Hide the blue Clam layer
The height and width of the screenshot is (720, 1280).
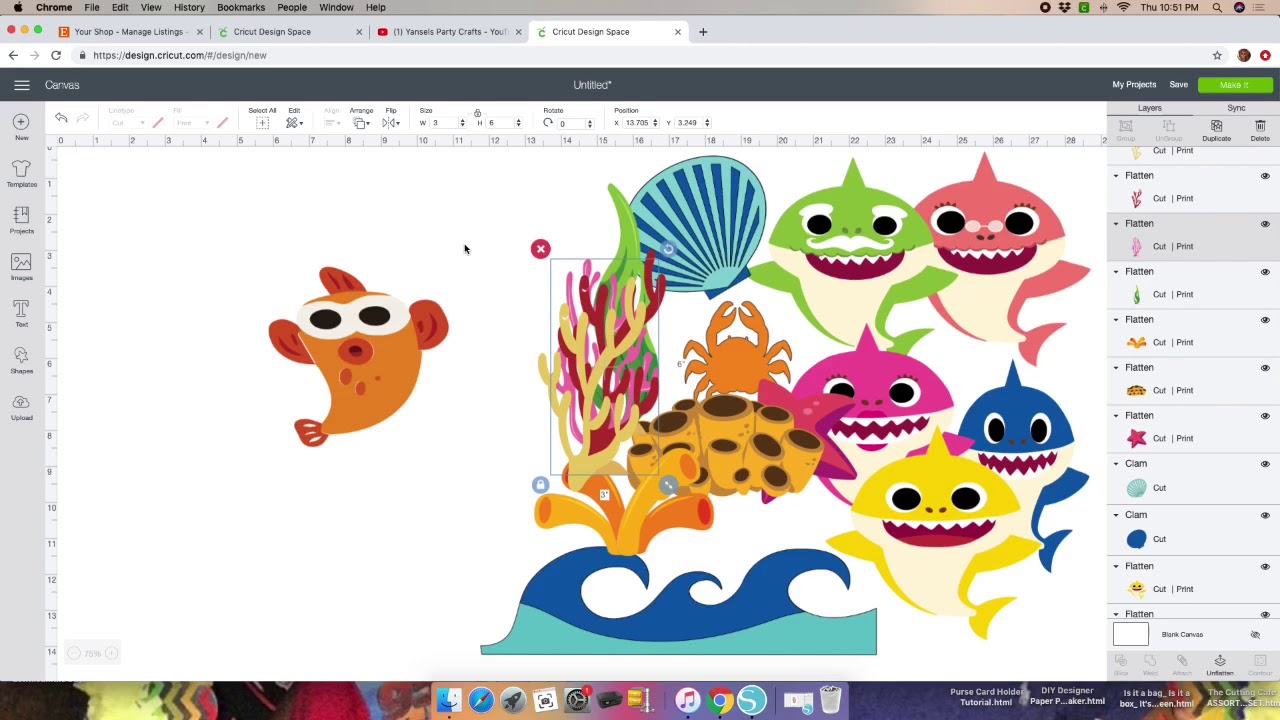(x=1265, y=515)
